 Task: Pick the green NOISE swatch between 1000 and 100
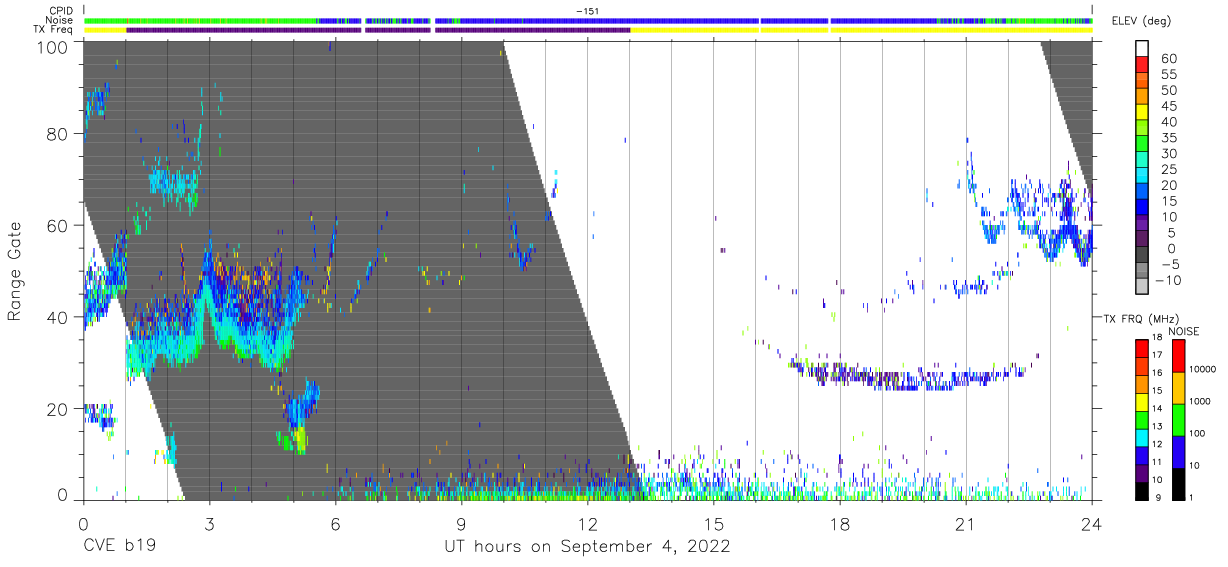click(1178, 419)
